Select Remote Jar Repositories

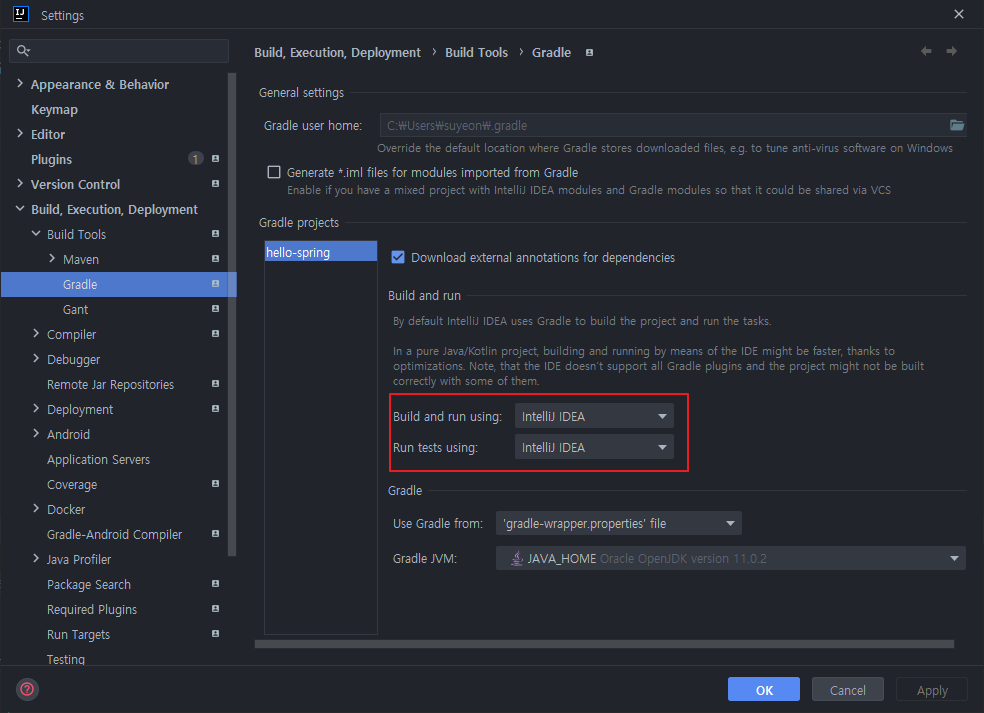coord(110,384)
